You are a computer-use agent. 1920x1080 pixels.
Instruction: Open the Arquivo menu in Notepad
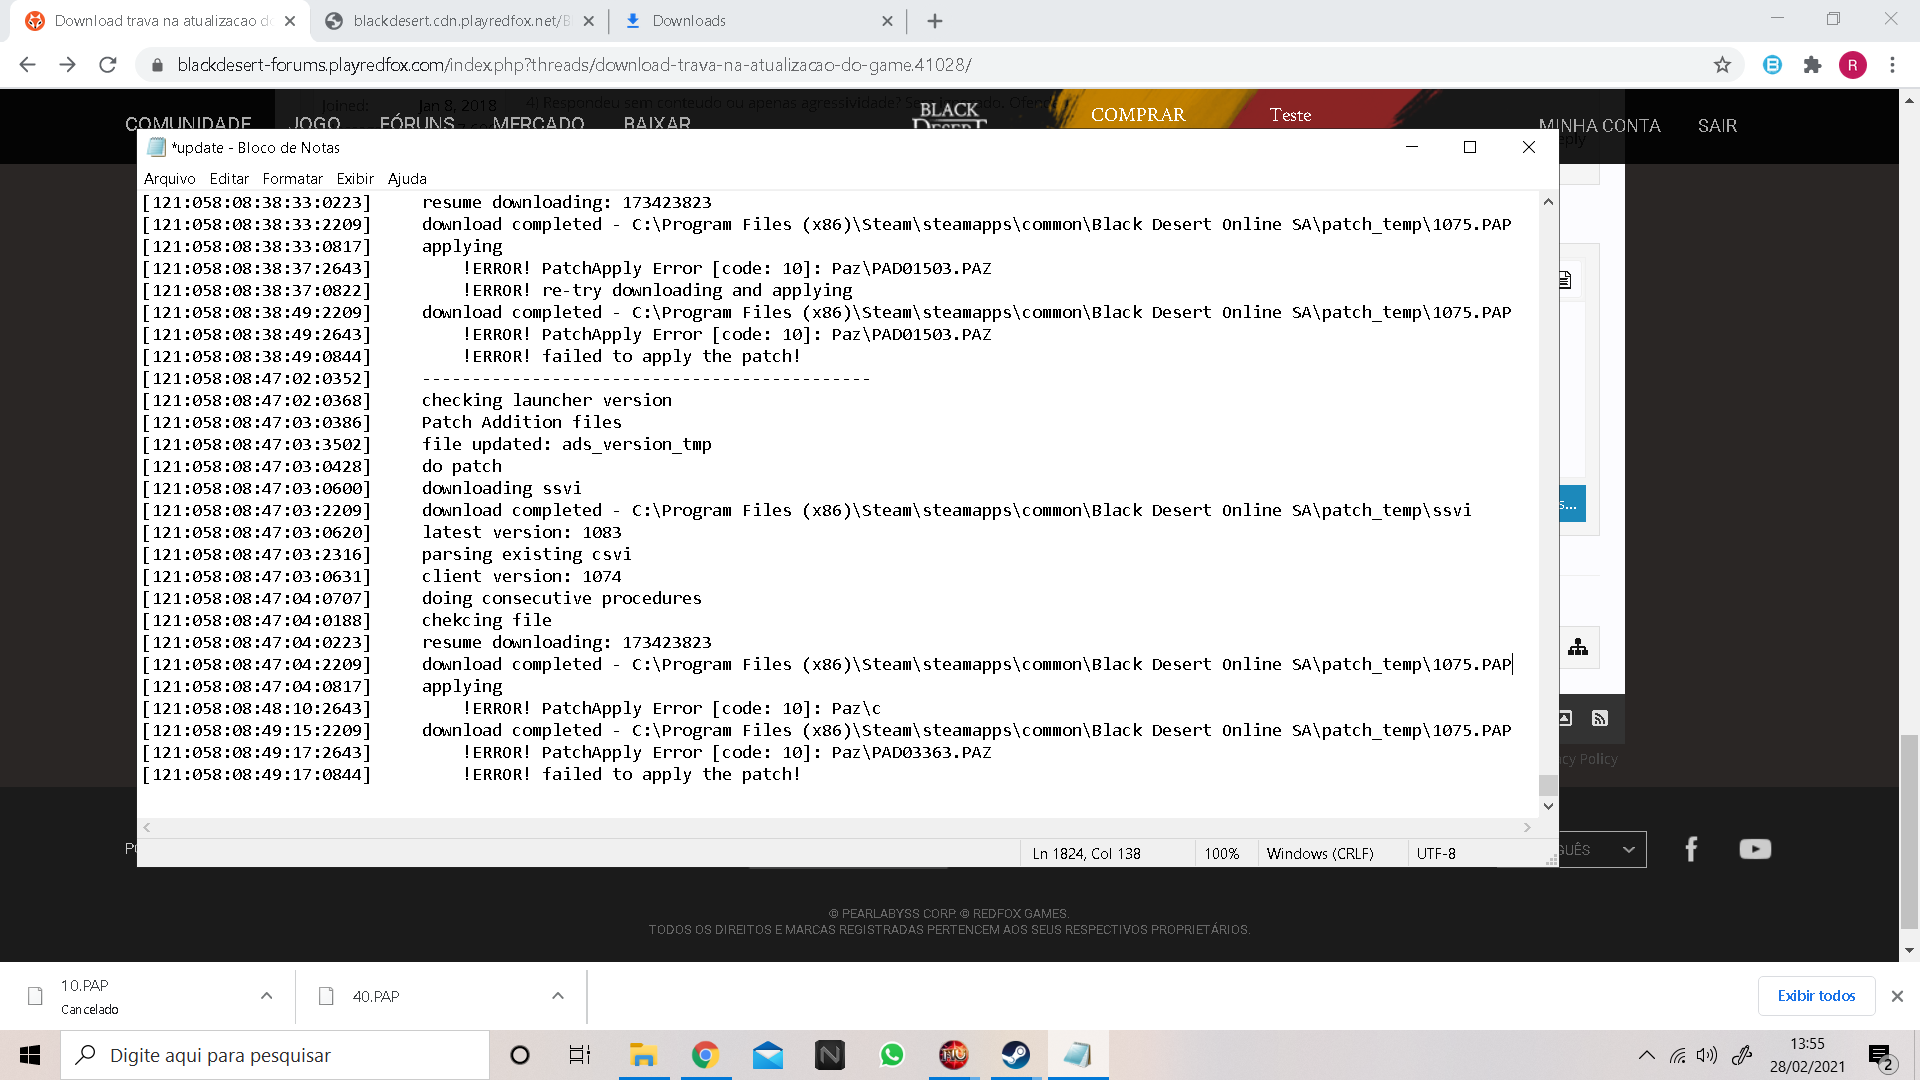pos(169,178)
